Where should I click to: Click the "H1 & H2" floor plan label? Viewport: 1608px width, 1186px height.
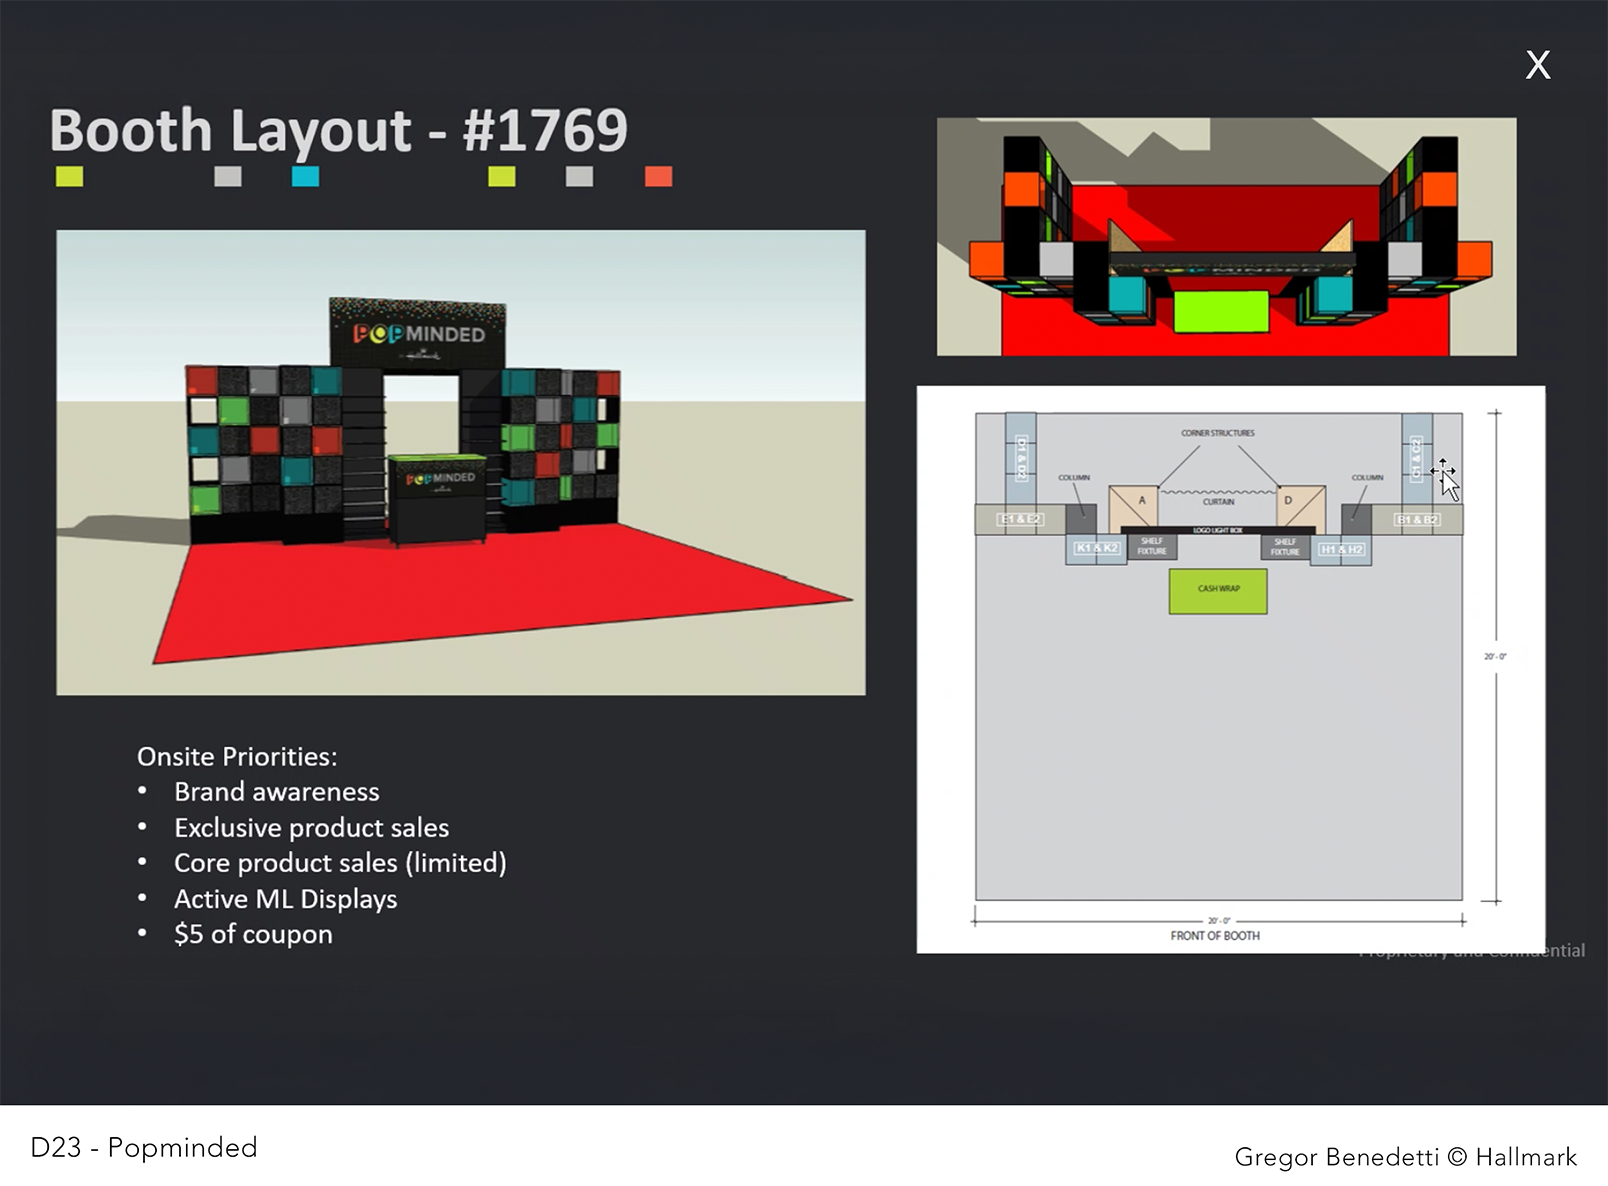(x=1341, y=549)
